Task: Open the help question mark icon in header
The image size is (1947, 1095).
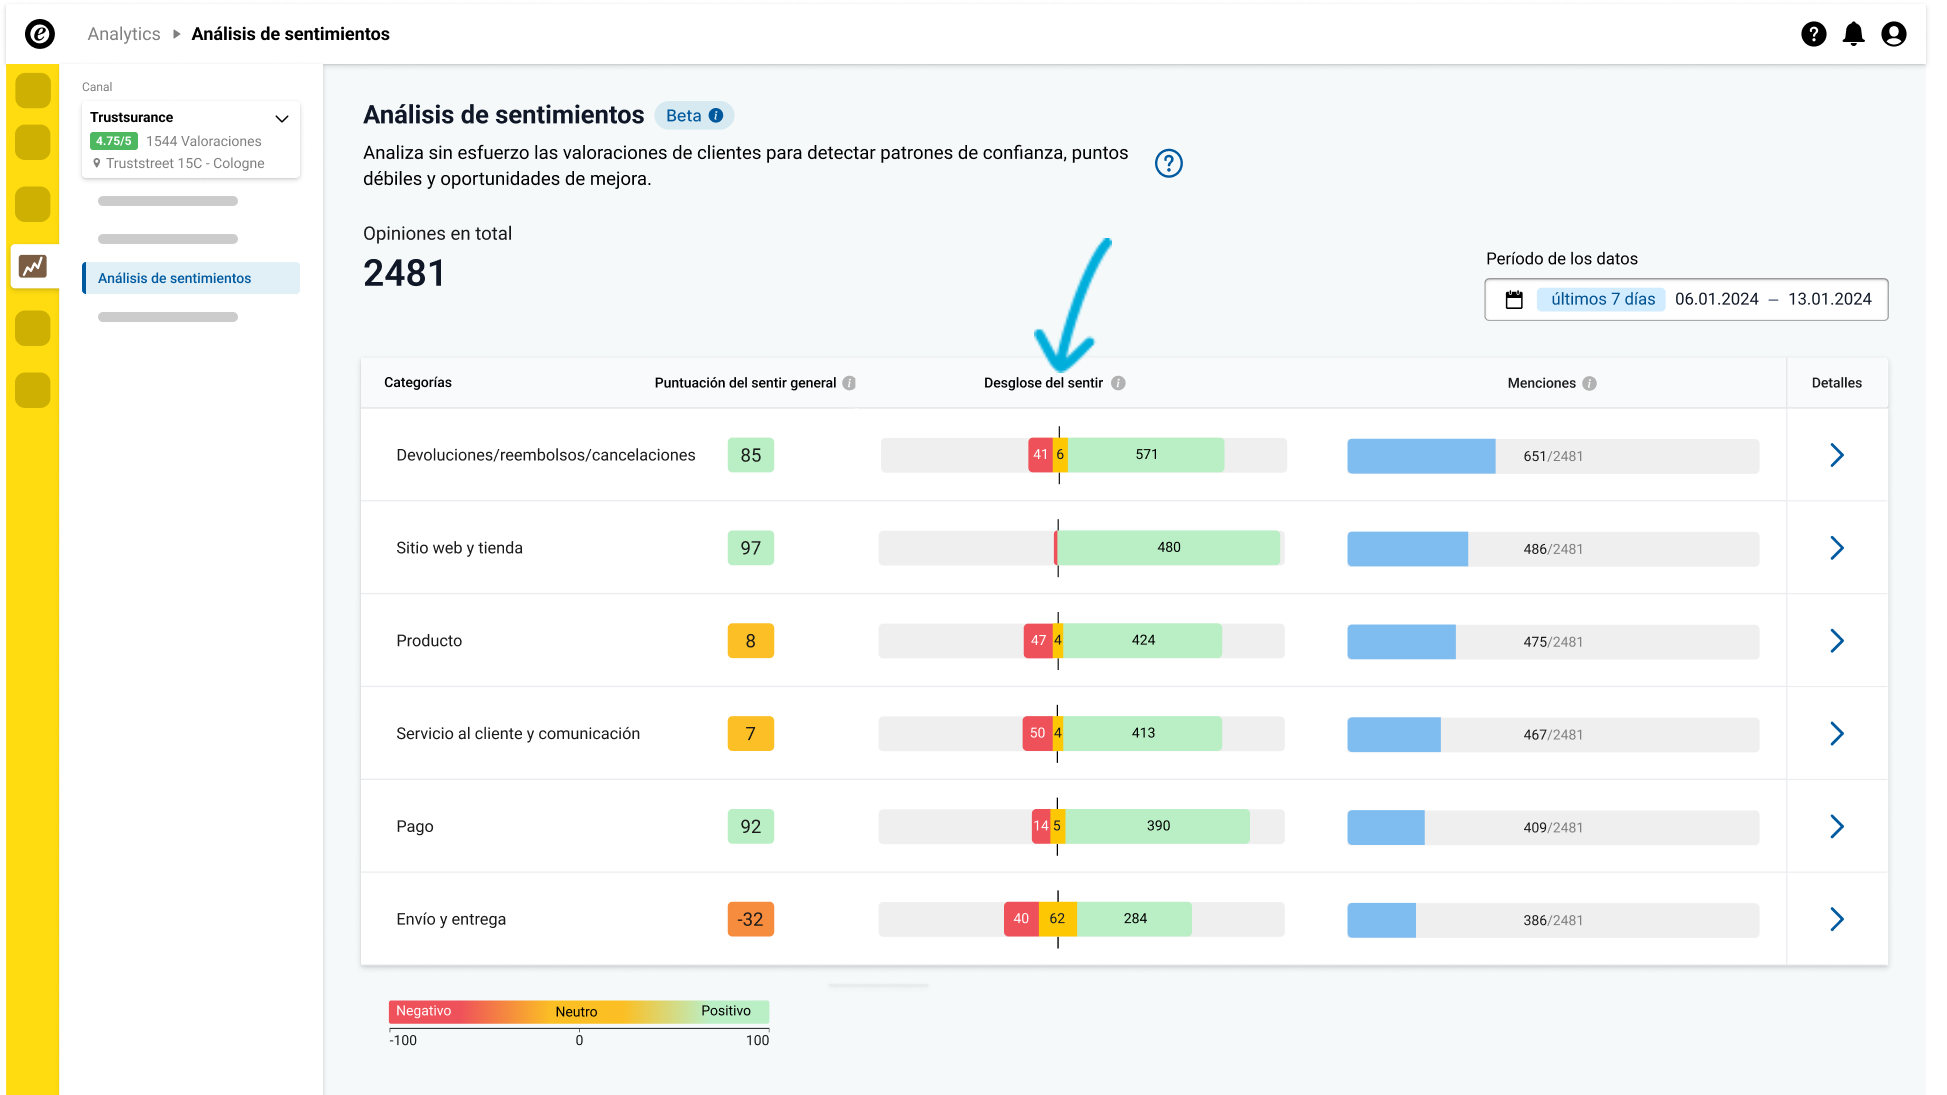Action: point(1814,34)
